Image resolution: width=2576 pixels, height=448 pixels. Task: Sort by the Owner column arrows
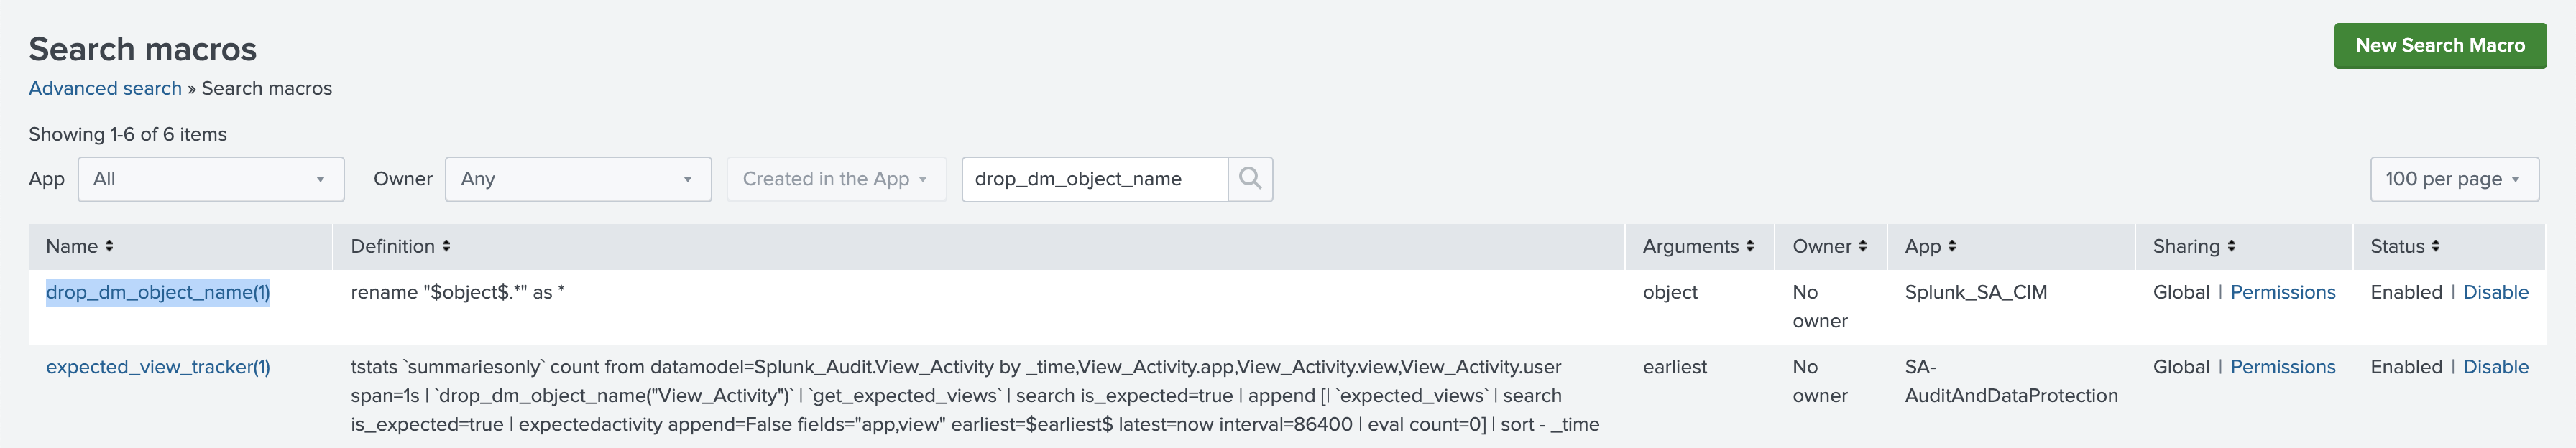point(1862,246)
